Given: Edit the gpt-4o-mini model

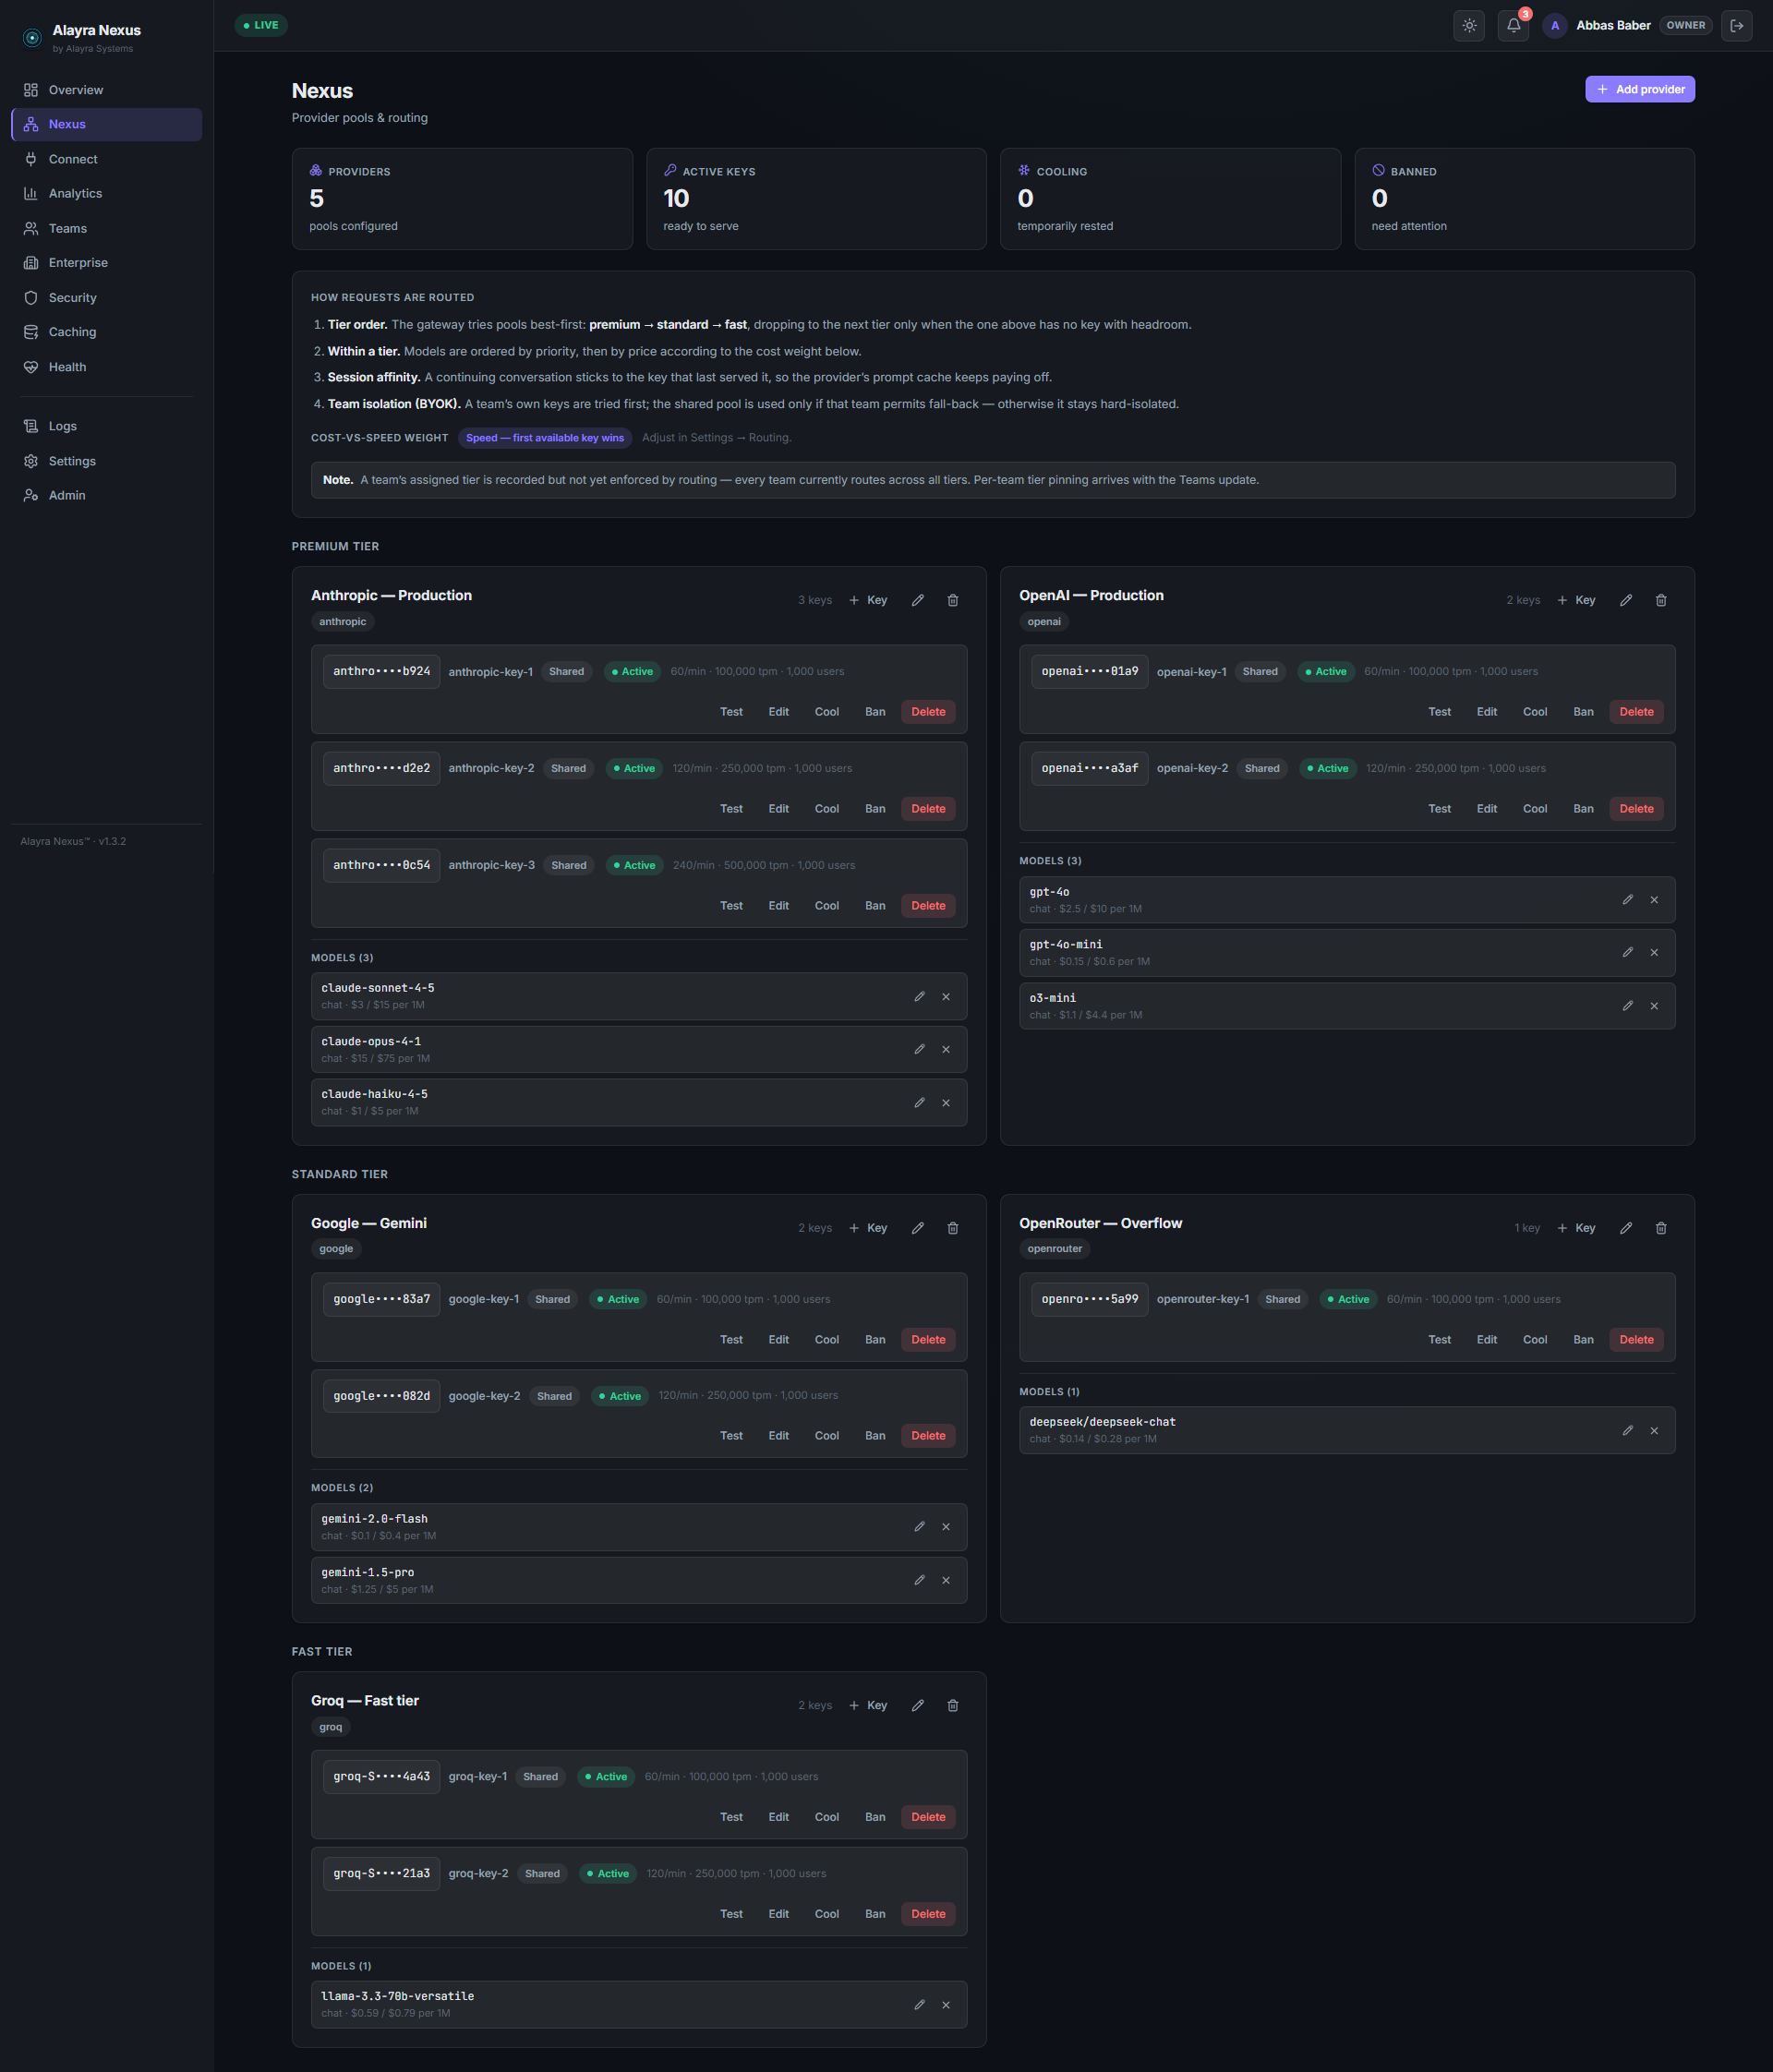Looking at the screenshot, I should [x=1627, y=952].
